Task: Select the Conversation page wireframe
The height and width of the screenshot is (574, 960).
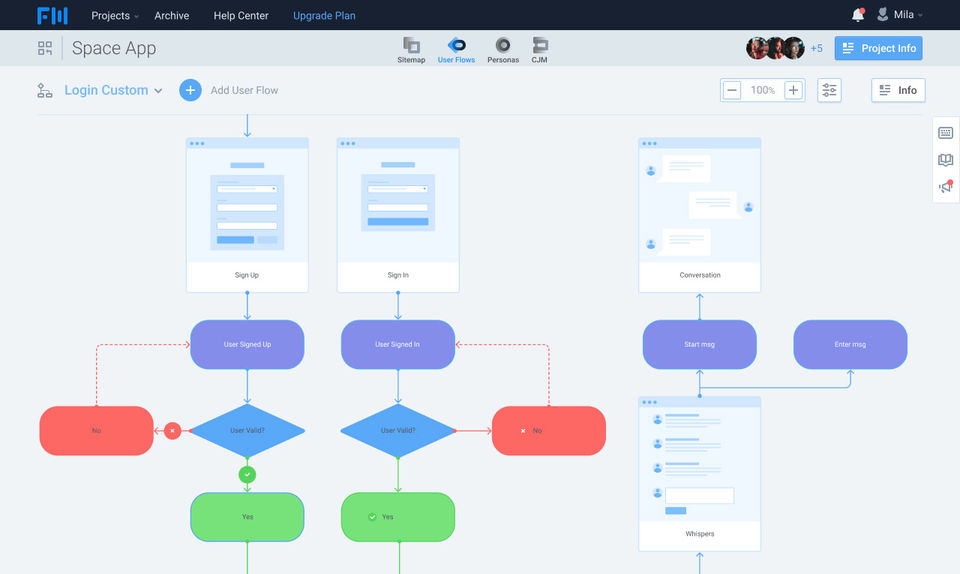Action: click(x=699, y=215)
